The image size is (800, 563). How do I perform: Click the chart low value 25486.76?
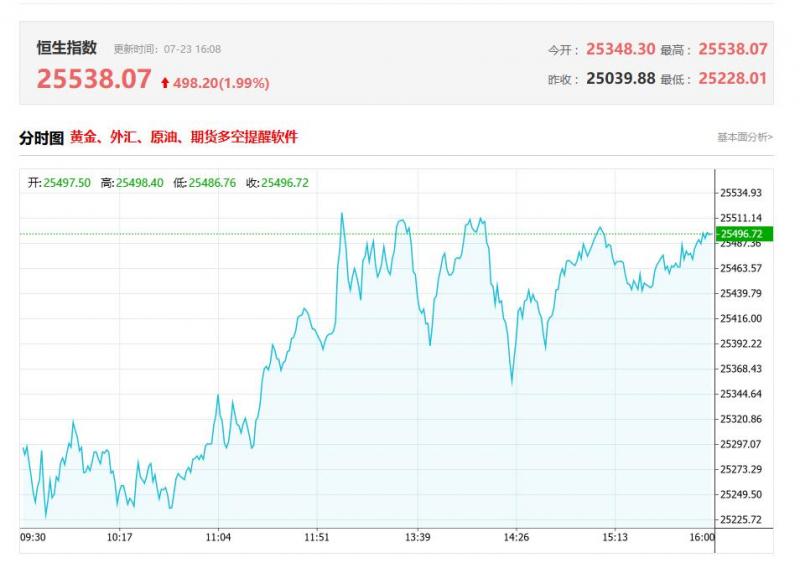pyautogui.click(x=212, y=183)
